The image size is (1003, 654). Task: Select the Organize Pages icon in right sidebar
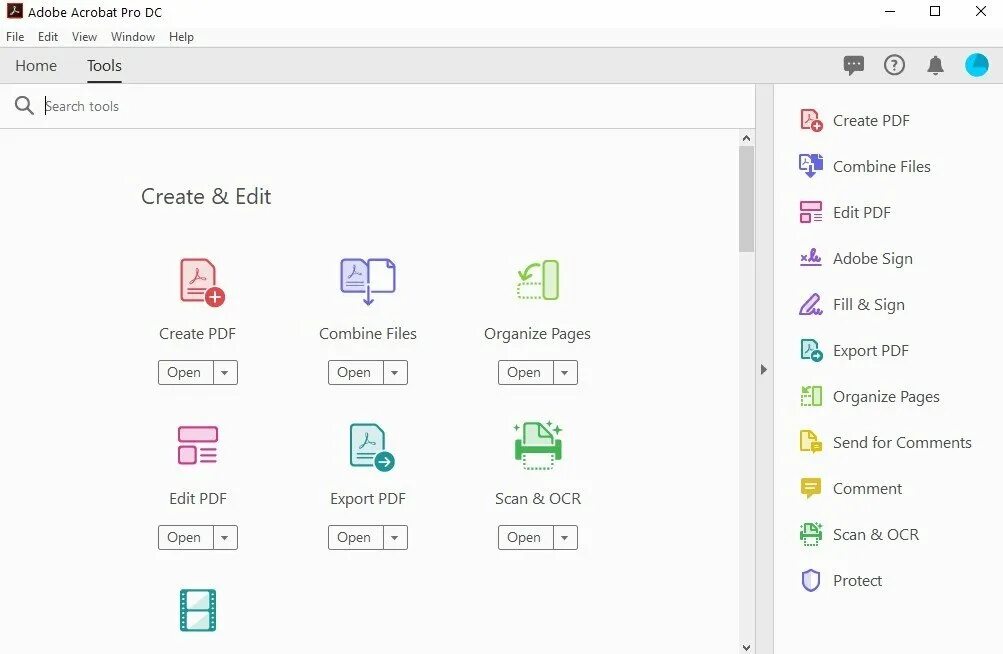coord(811,396)
